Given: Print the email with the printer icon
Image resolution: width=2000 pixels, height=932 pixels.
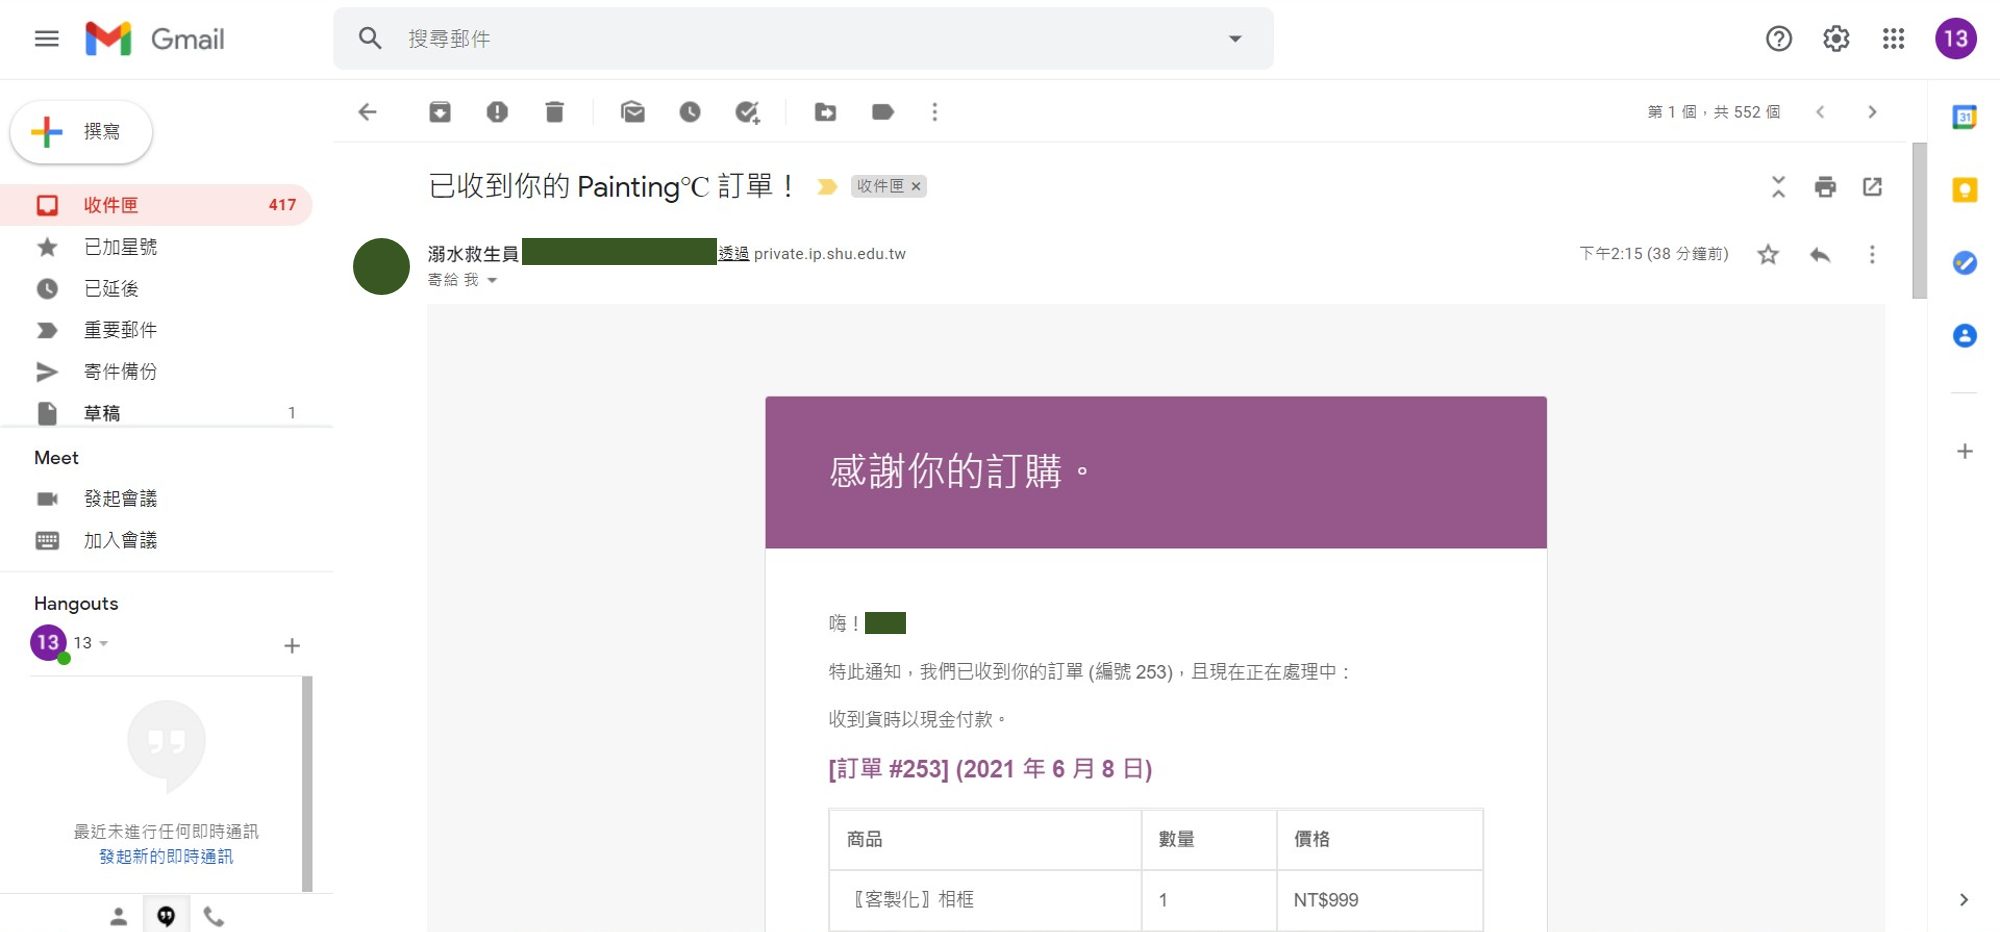Looking at the screenshot, I should [1825, 187].
